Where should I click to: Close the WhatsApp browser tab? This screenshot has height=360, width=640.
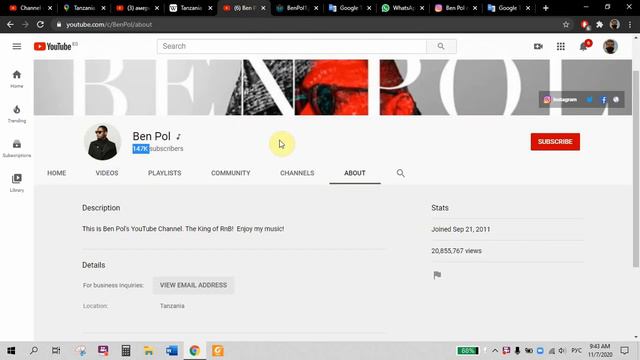[x=422, y=8]
